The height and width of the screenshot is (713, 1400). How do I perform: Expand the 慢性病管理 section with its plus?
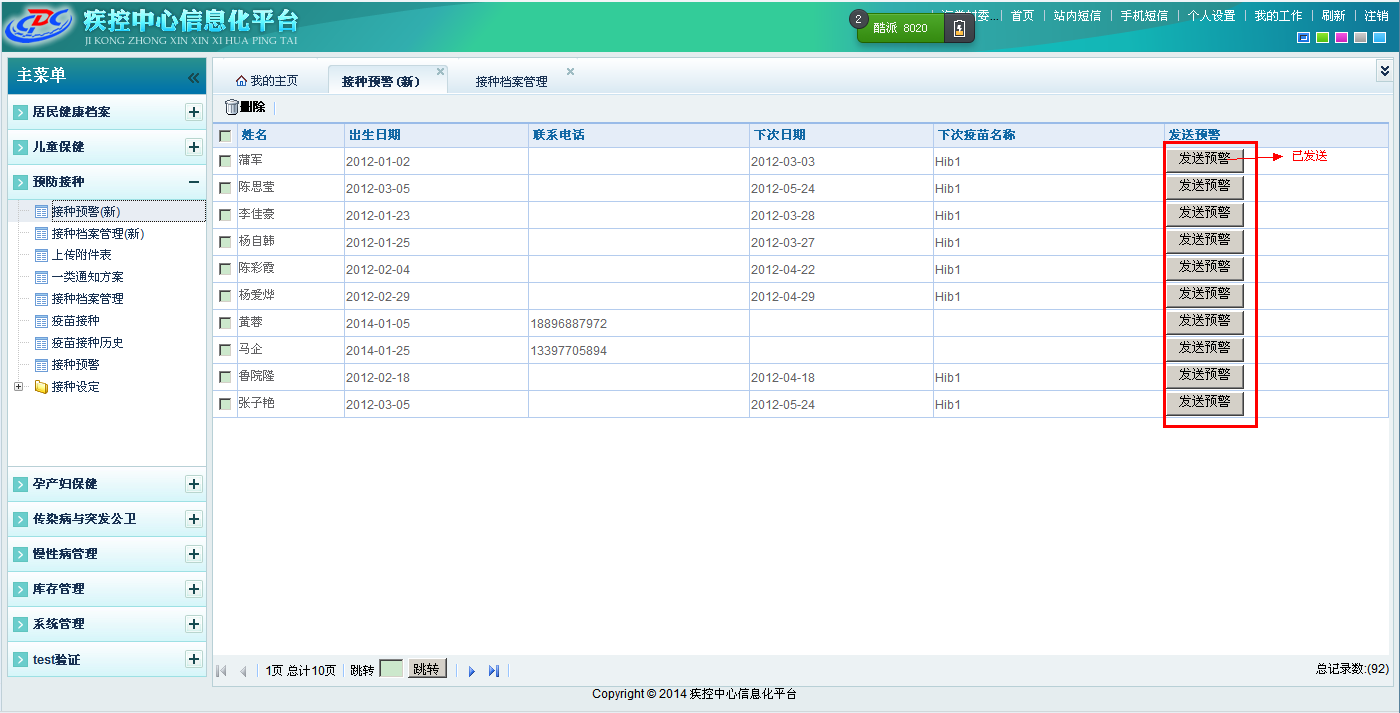[194, 554]
